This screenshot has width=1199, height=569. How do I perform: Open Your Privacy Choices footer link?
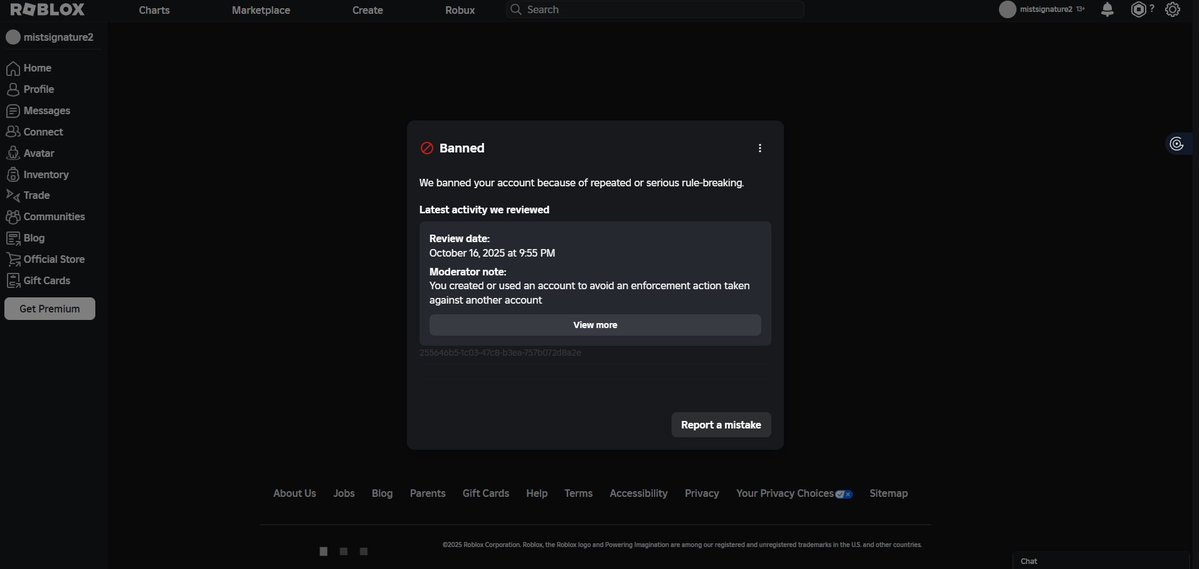(x=794, y=493)
